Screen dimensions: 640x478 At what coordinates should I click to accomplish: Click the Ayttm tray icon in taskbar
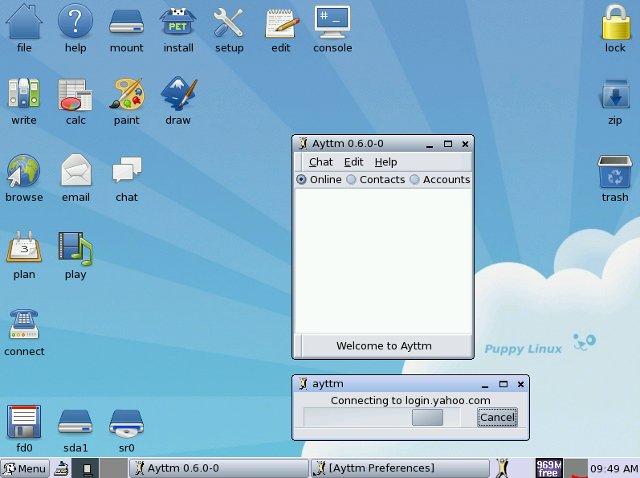[502, 468]
